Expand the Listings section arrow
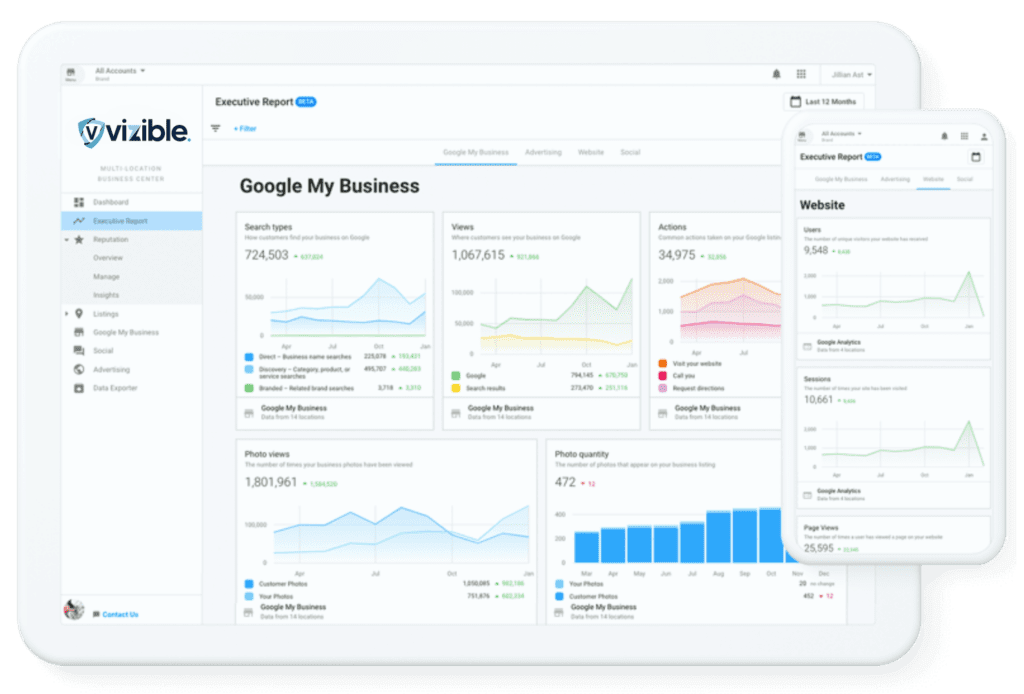 coord(67,314)
